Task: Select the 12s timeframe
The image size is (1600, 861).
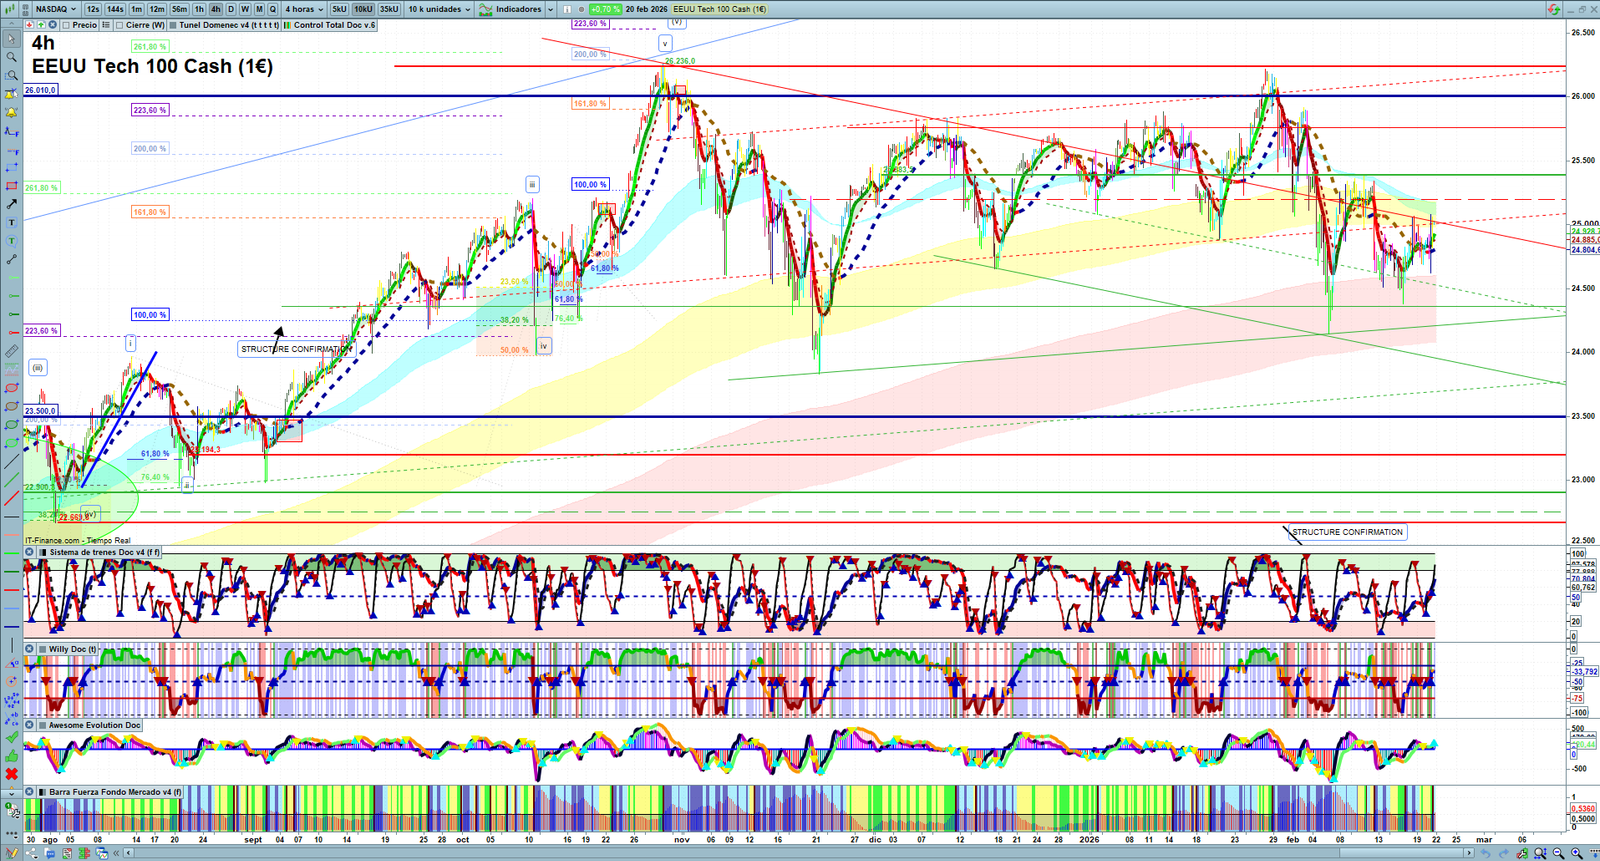Action: 93,9
